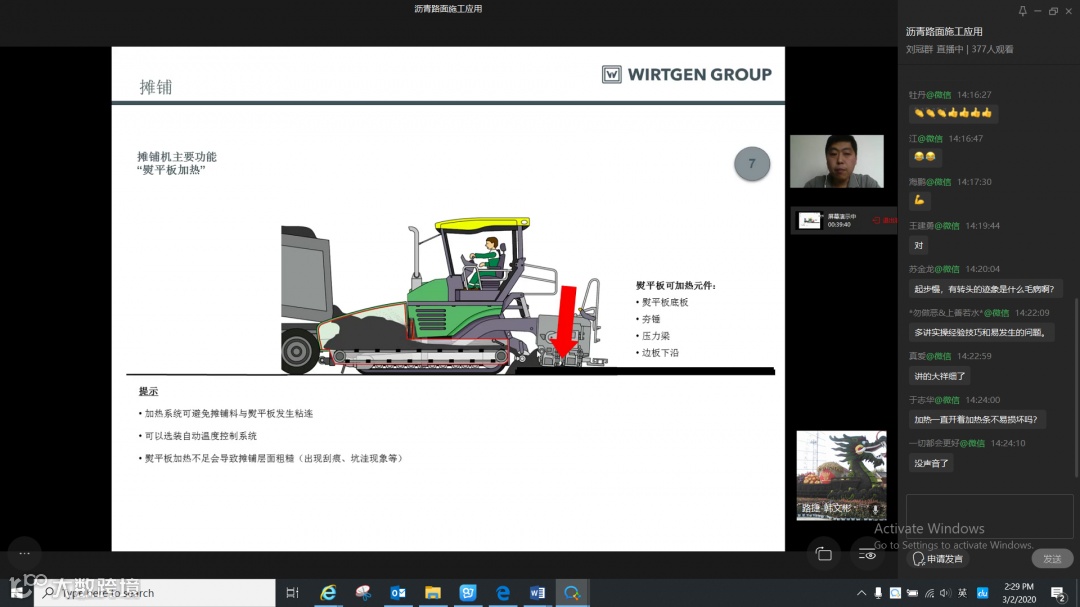Click the 英 input language indicator
The image size is (1080, 607).
tap(962, 593)
